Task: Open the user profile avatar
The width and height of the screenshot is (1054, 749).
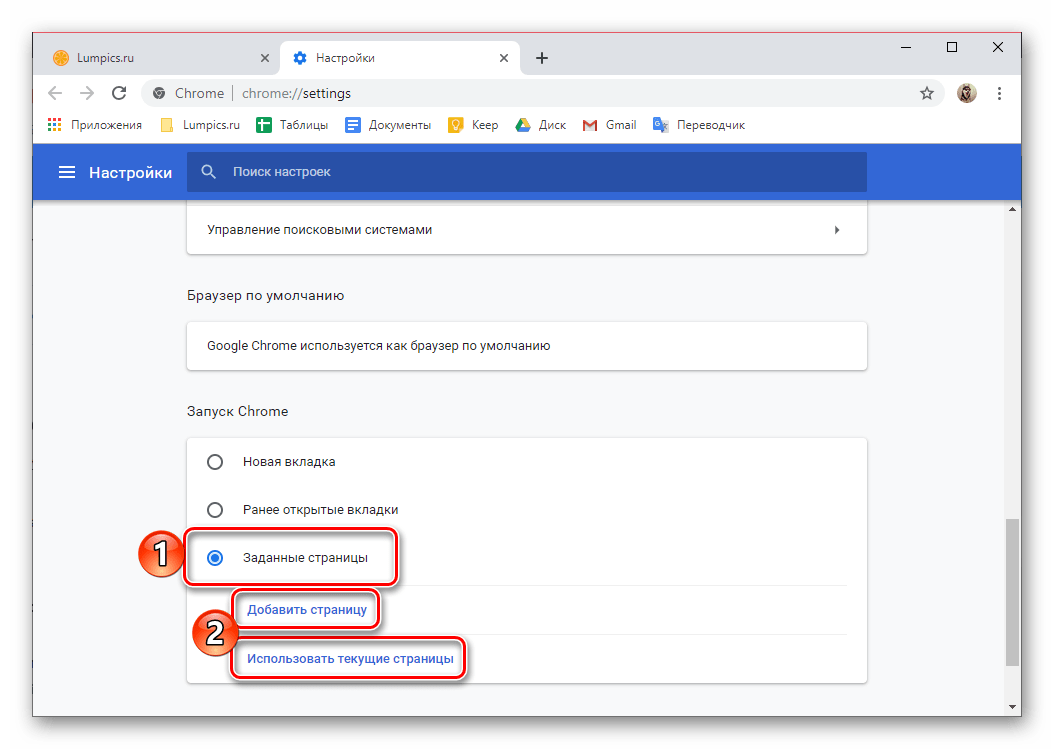Action: point(967,93)
